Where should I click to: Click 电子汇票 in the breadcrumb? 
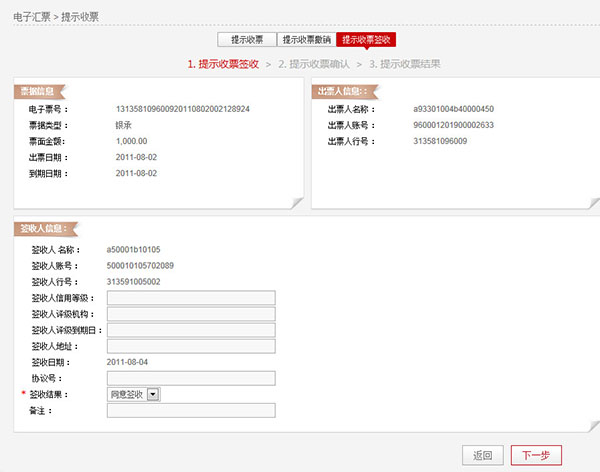point(32,17)
